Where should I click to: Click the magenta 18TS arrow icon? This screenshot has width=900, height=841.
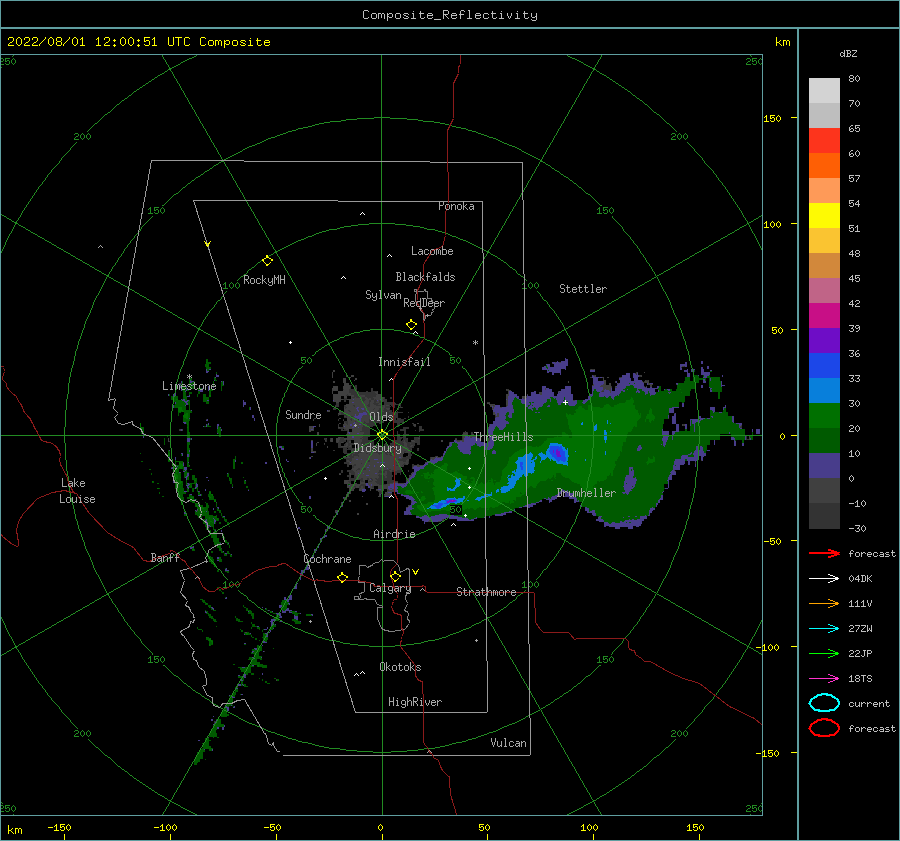[824, 679]
